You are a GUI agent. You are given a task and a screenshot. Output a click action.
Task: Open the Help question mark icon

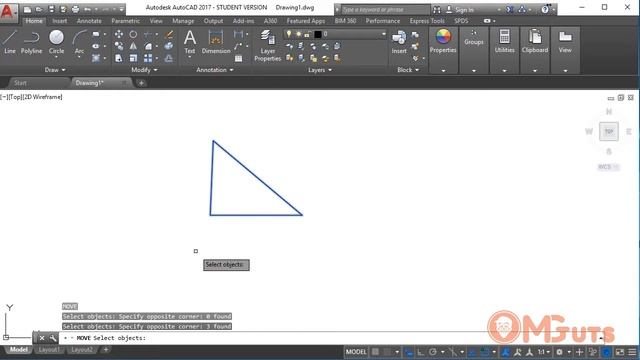[x=545, y=9]
